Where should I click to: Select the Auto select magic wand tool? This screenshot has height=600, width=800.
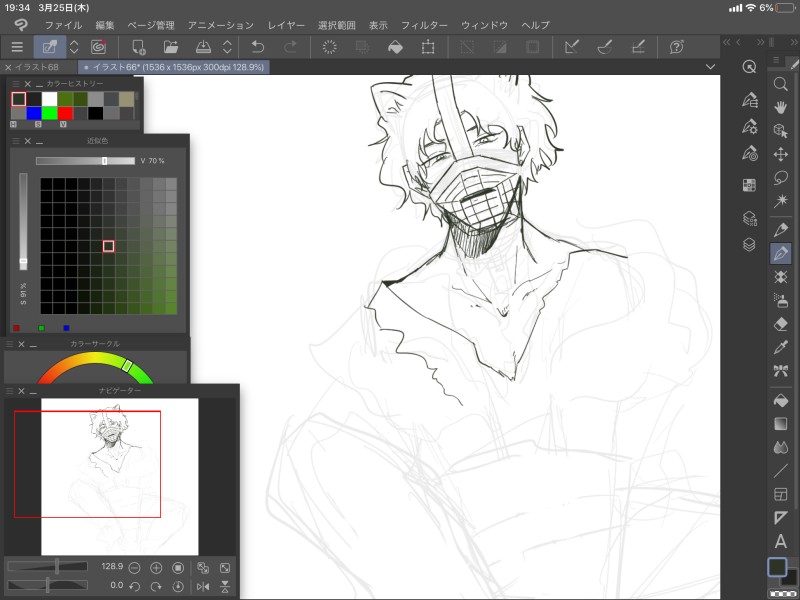coord(781,201)
